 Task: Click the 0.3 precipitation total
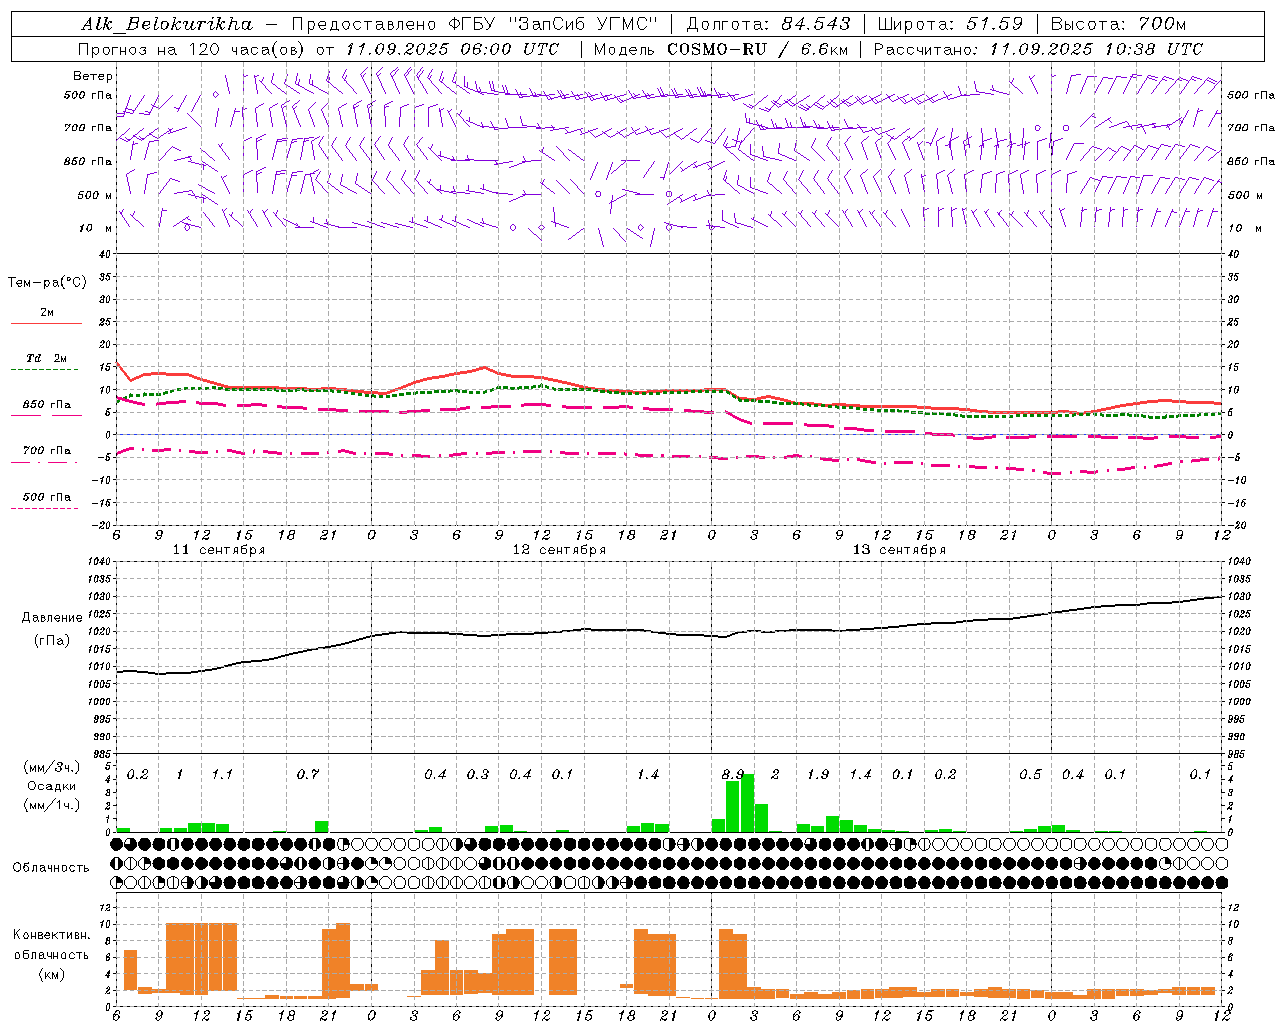coord(478,775)
